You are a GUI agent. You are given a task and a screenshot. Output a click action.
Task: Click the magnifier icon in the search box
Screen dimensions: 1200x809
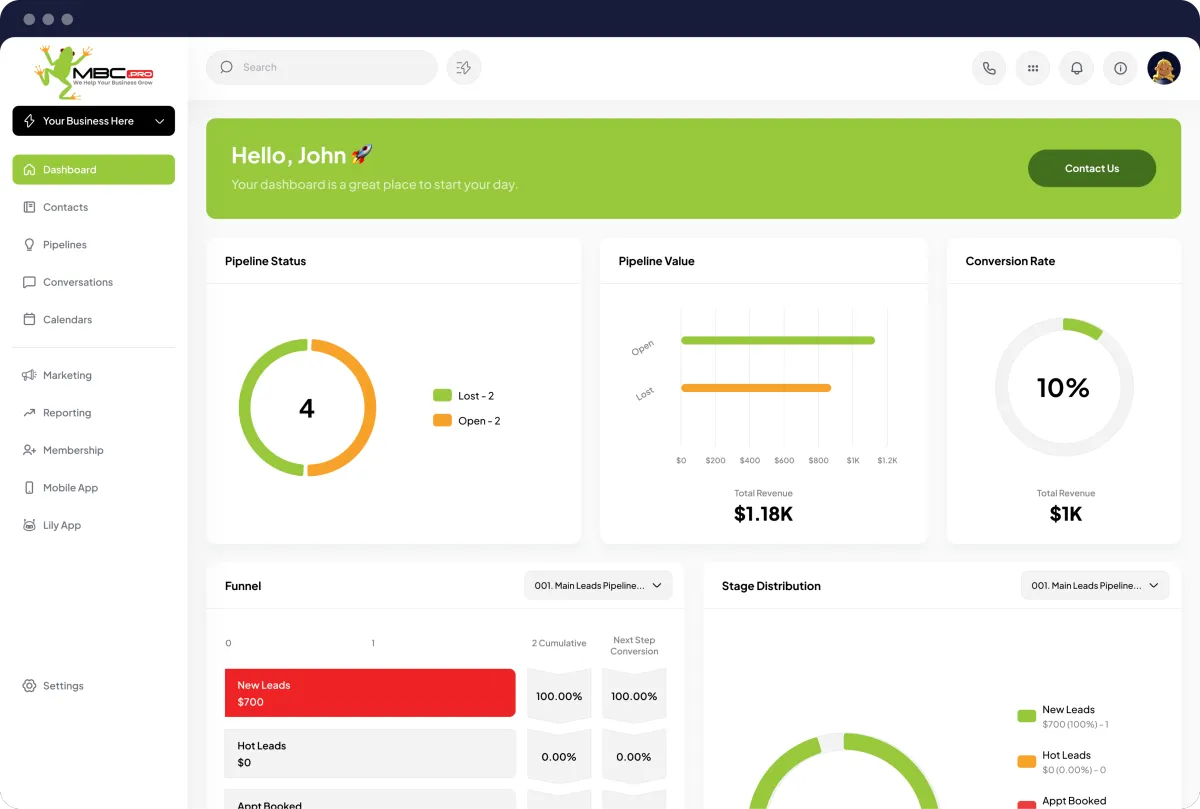[x=226, y=67]
